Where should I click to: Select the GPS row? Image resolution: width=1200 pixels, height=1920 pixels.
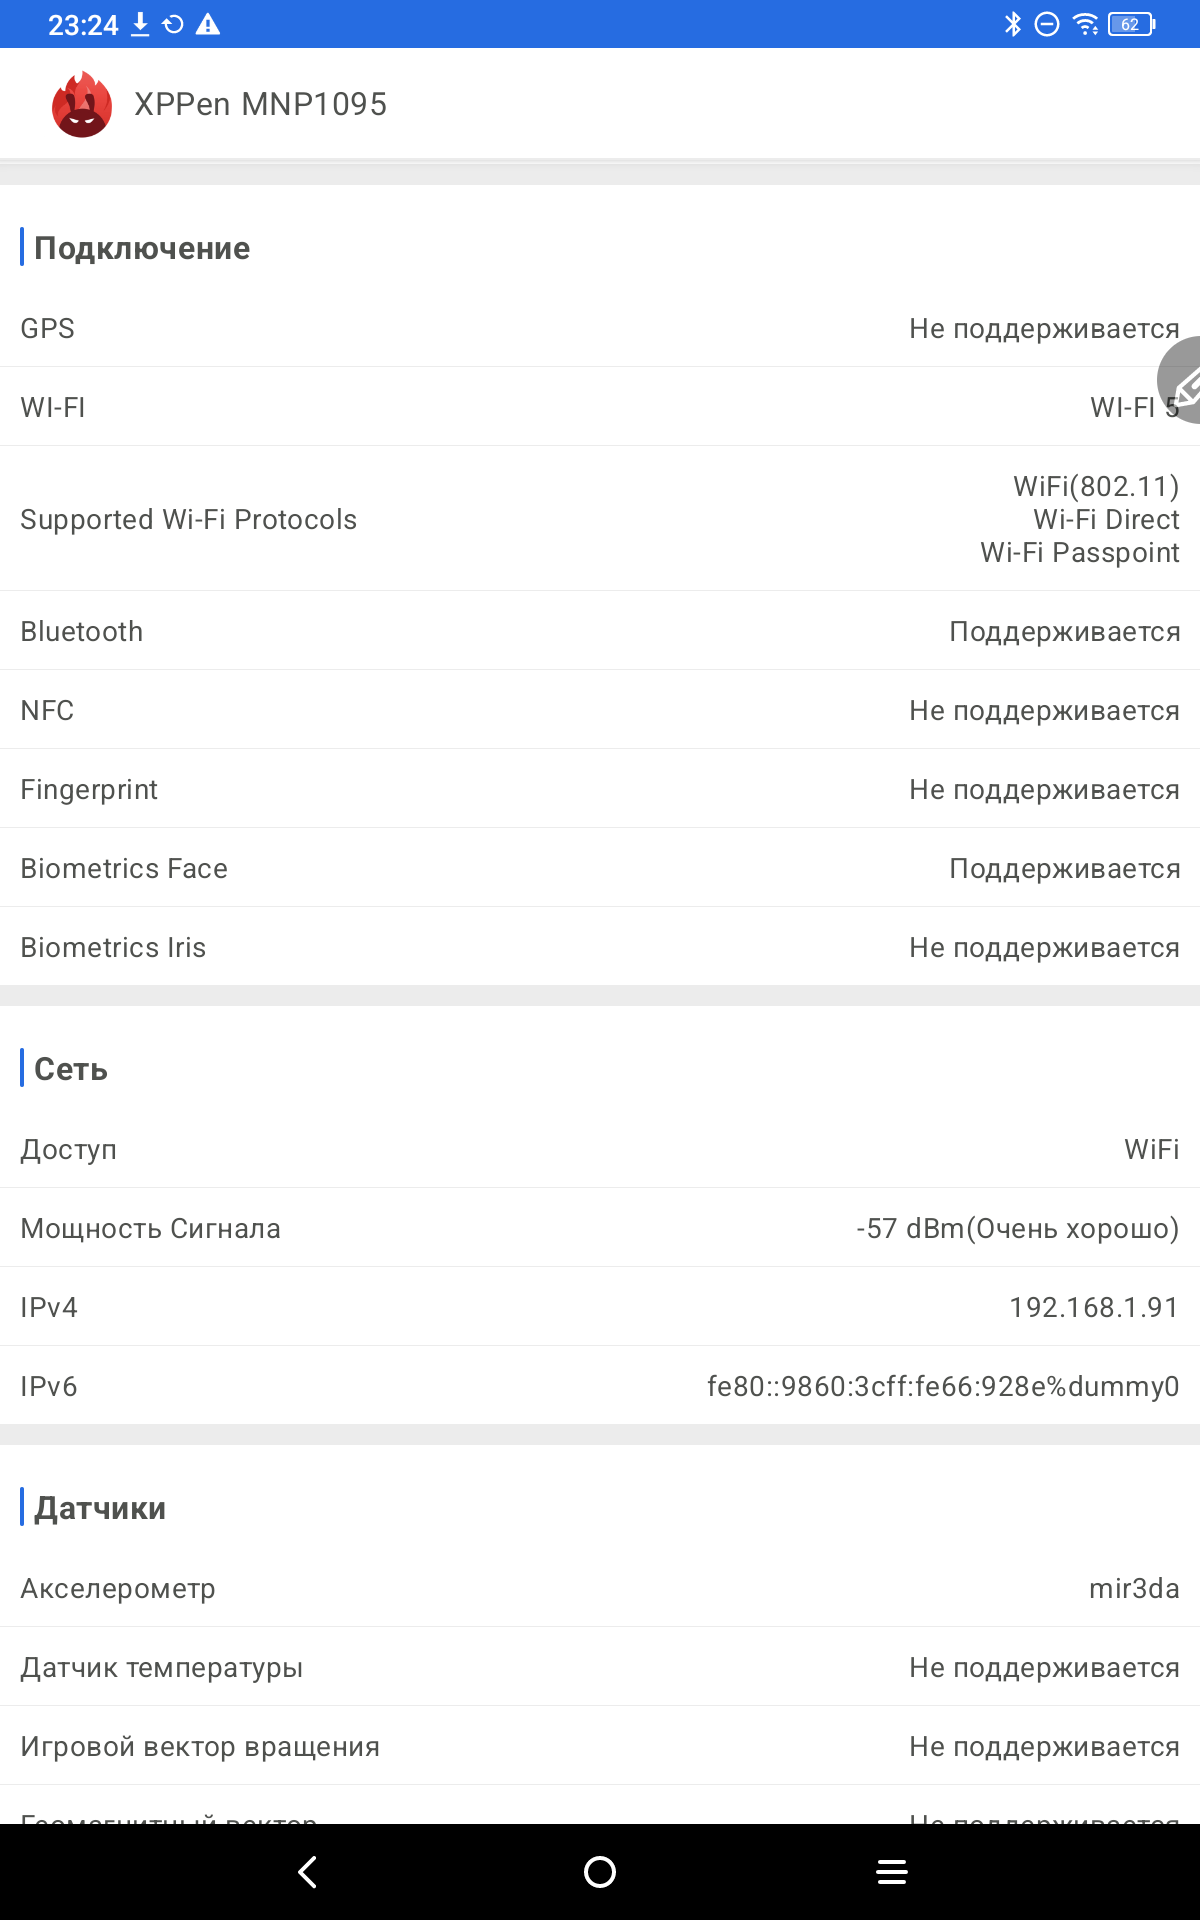tap(600, 328)
